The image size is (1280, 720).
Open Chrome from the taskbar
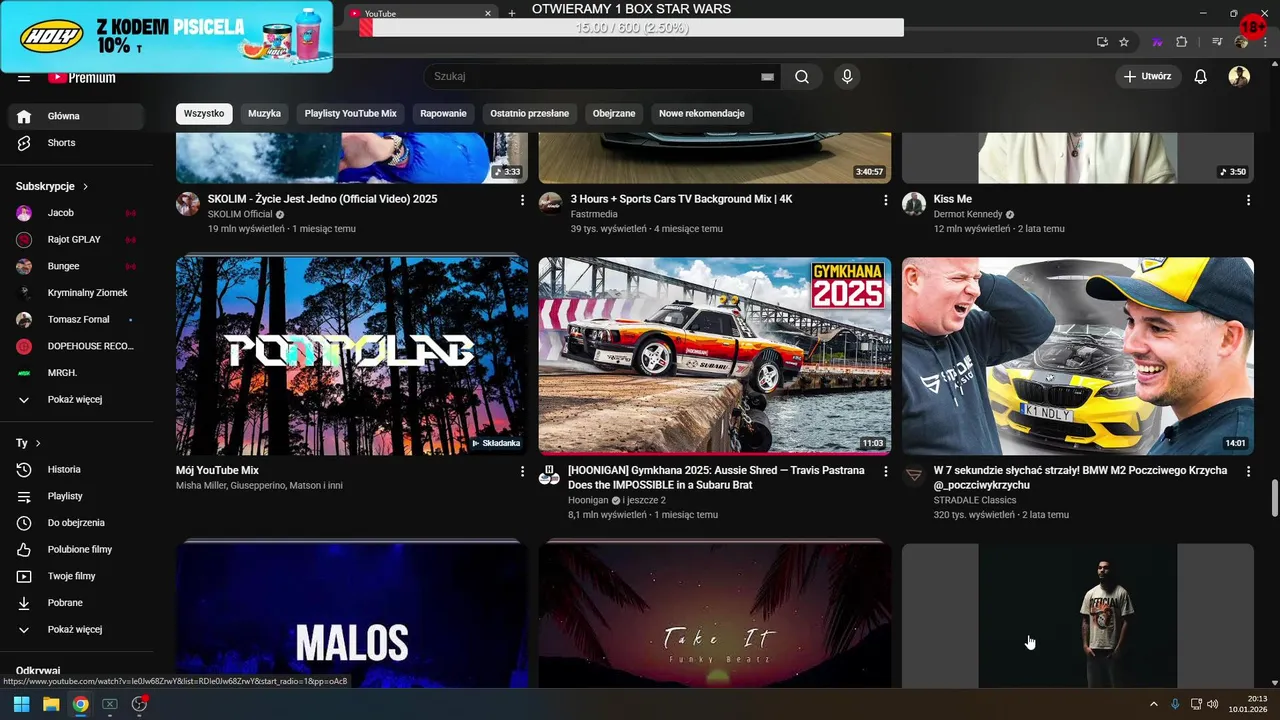80,704
